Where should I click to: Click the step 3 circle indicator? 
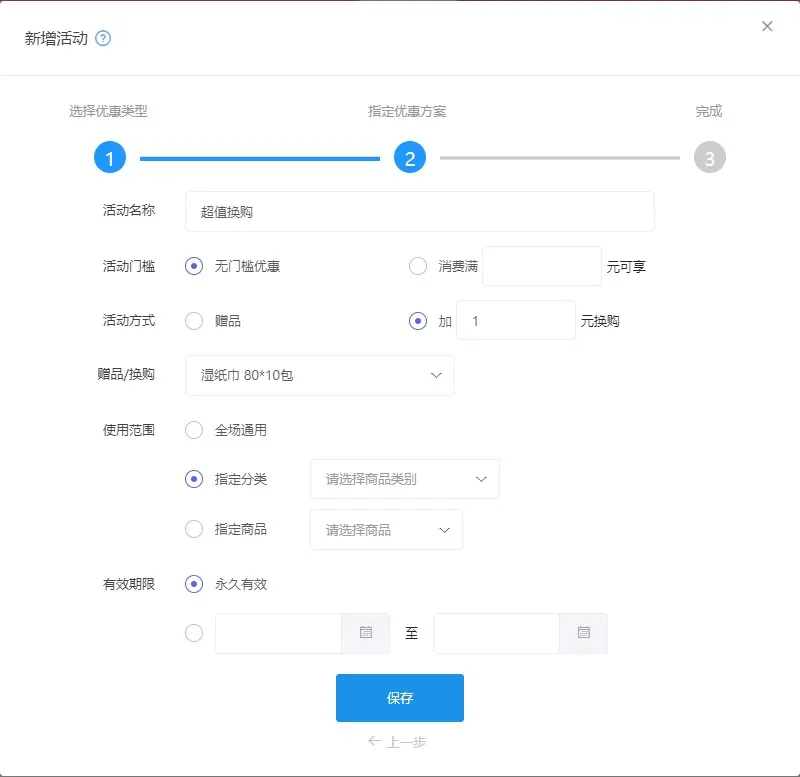(x=710, y=157)
